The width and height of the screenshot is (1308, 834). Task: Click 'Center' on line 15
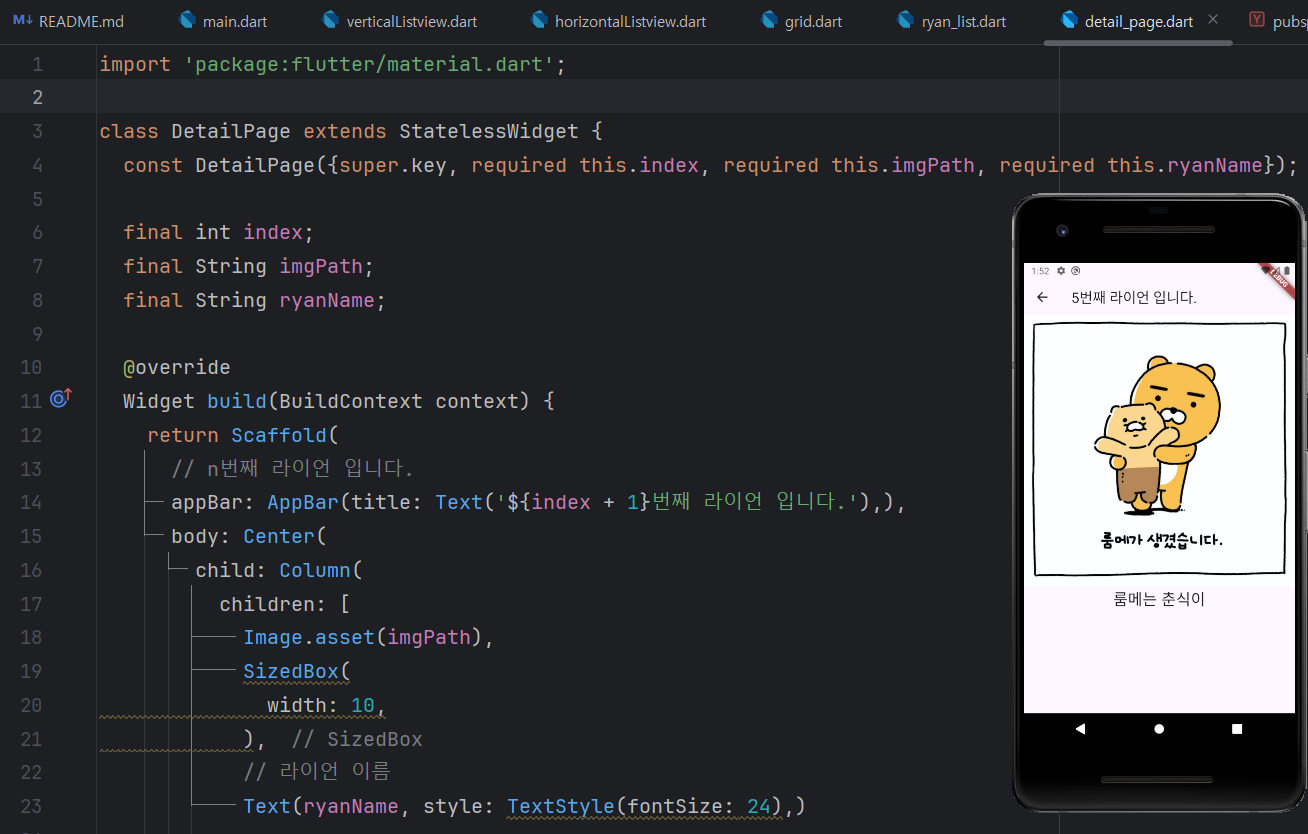279,536
